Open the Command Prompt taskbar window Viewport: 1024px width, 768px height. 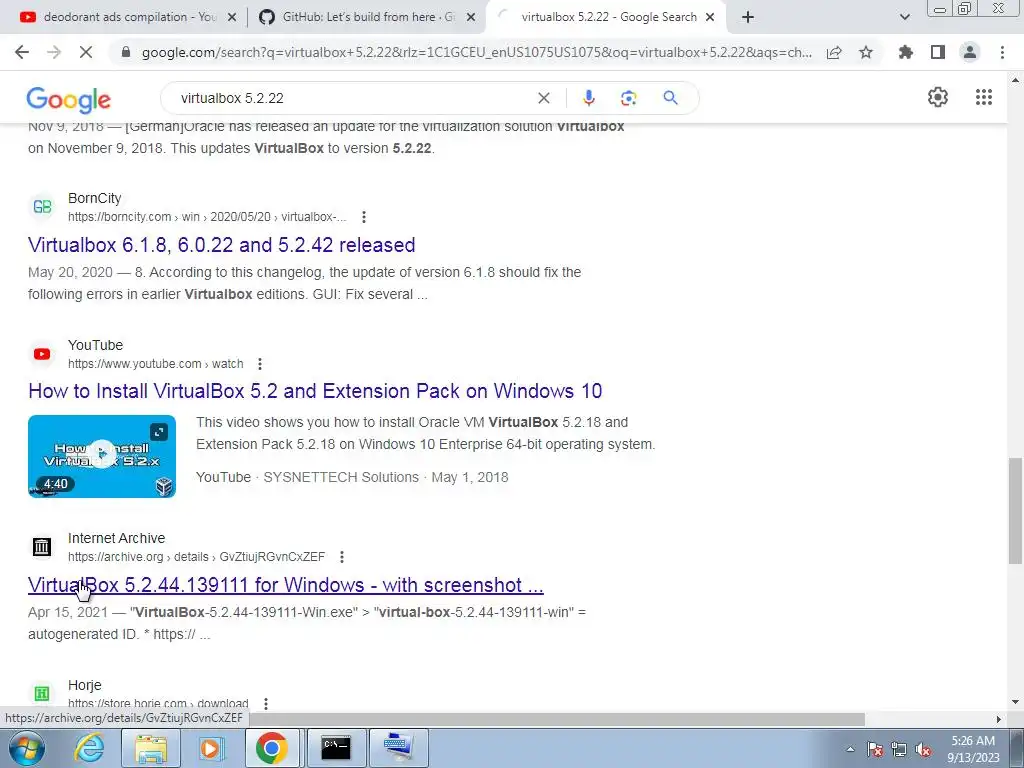coord(335,748)
